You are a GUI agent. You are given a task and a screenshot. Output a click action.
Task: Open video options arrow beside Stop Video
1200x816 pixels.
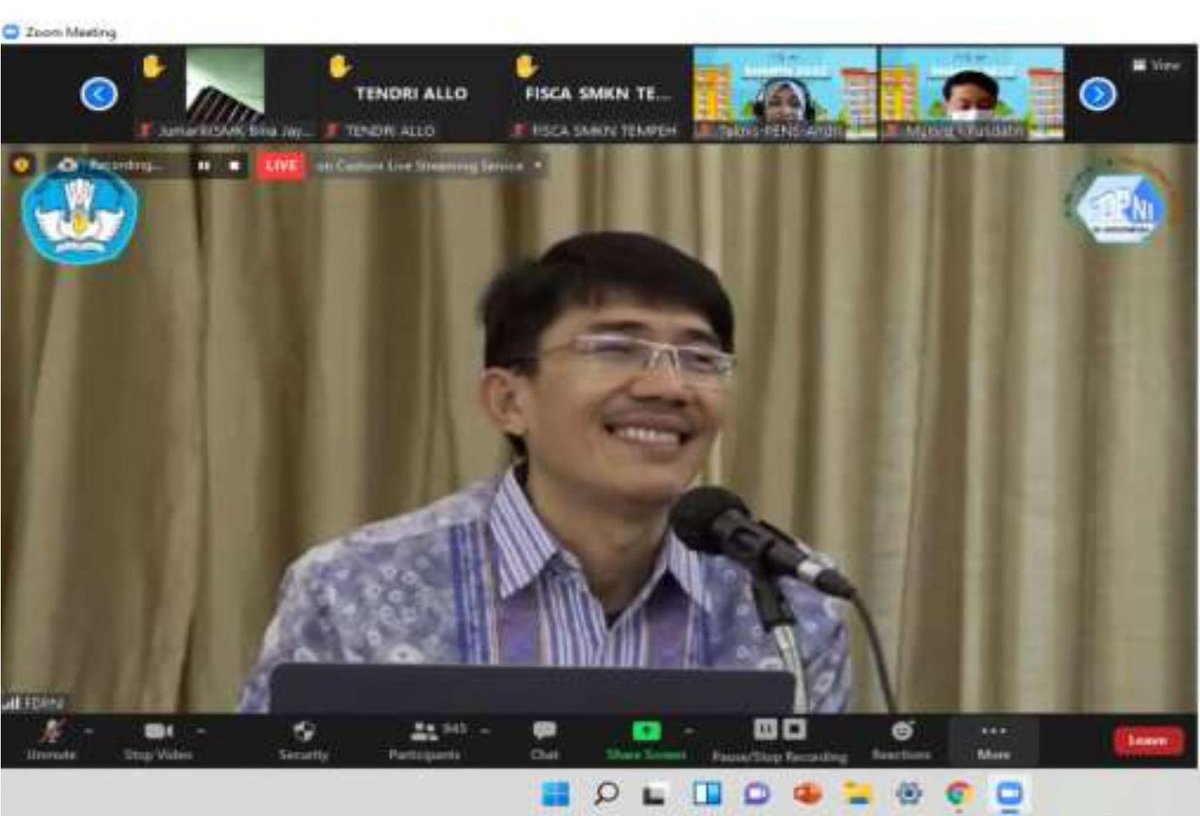tap(200, 731)
